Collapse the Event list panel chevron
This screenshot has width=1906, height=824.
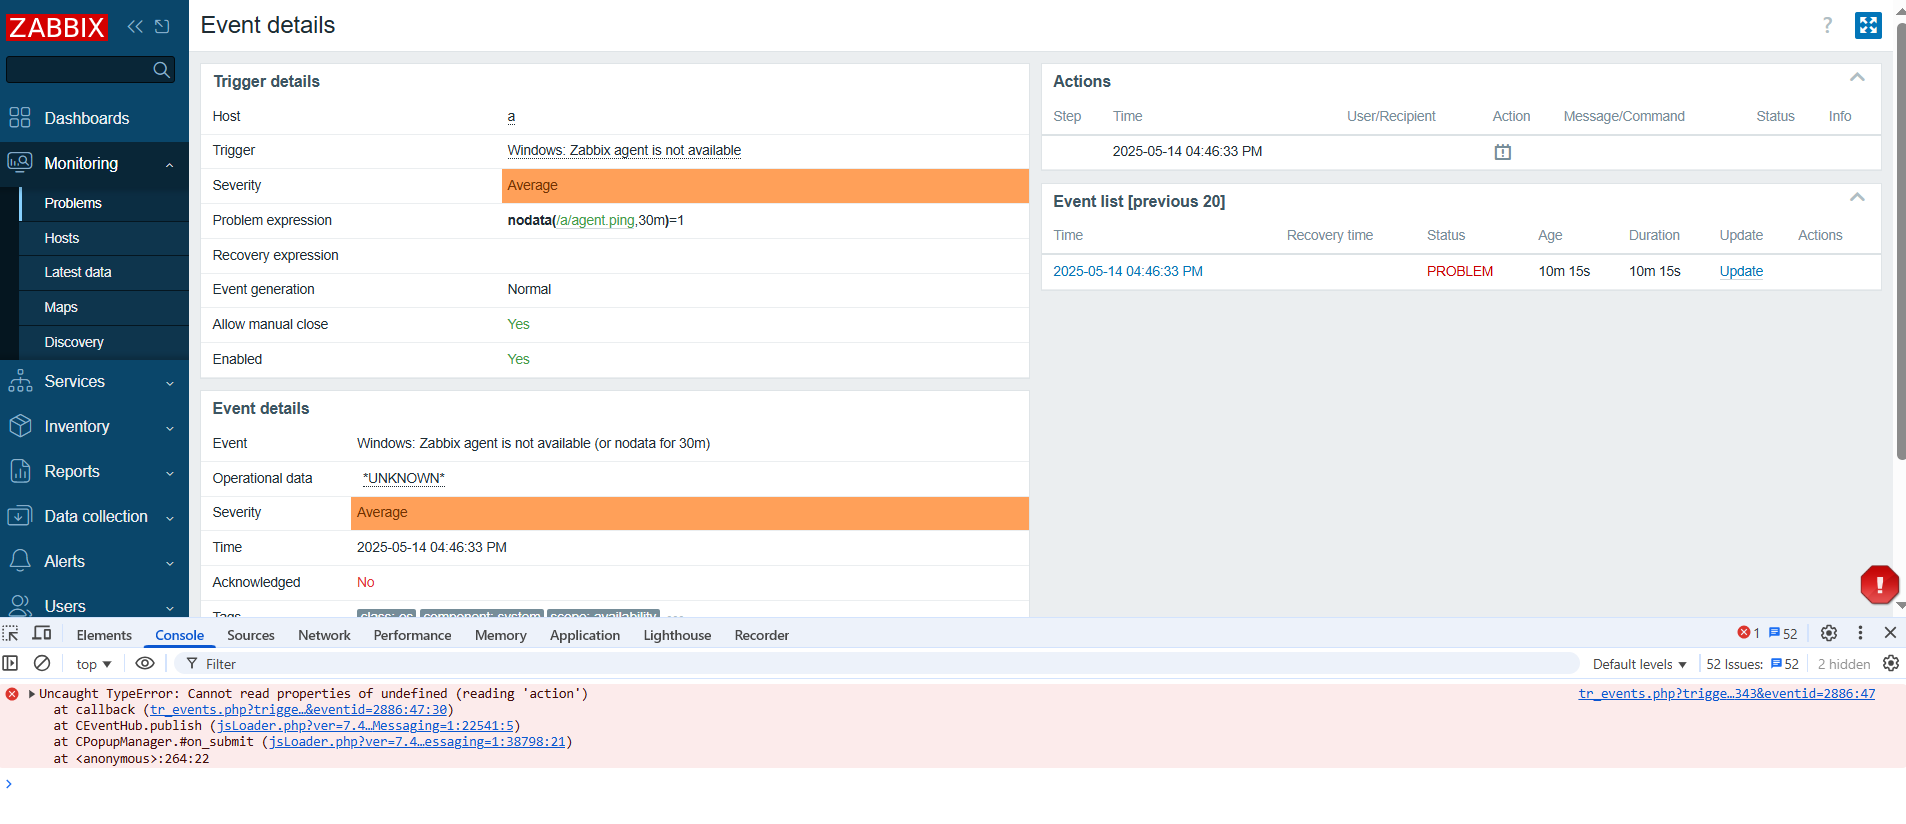click(1857, 198)
